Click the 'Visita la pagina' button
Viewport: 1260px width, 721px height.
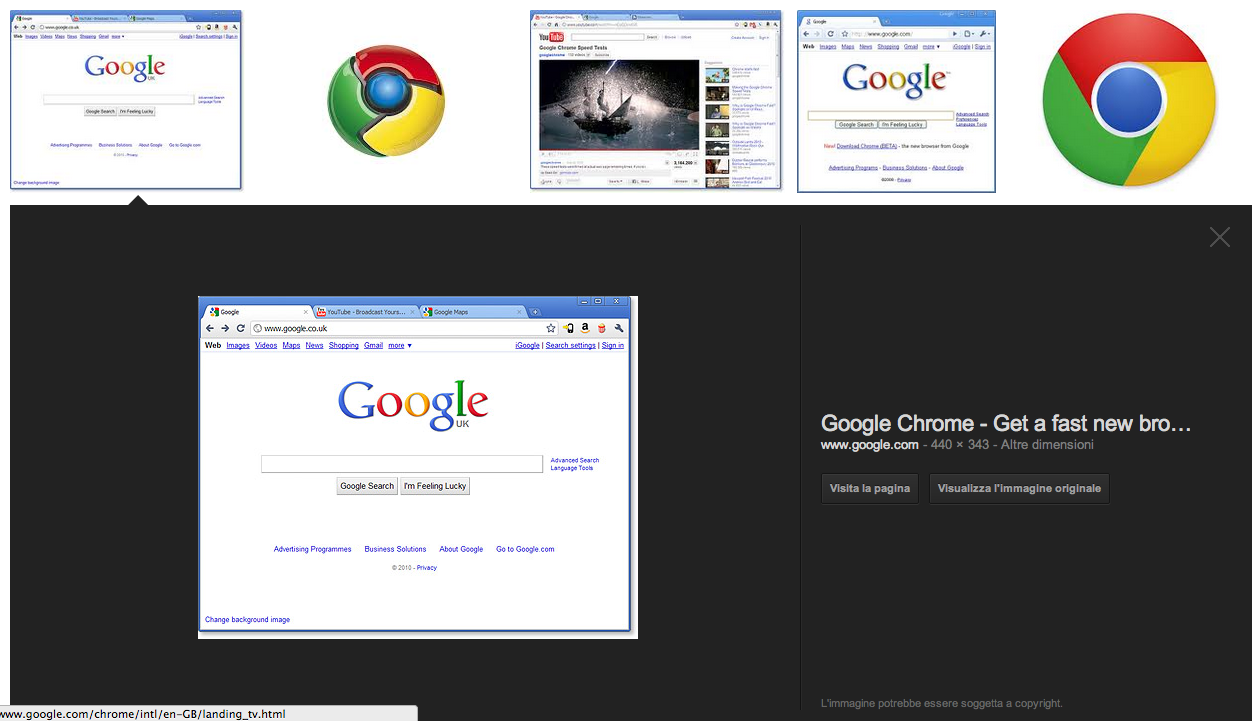point(869,489)
